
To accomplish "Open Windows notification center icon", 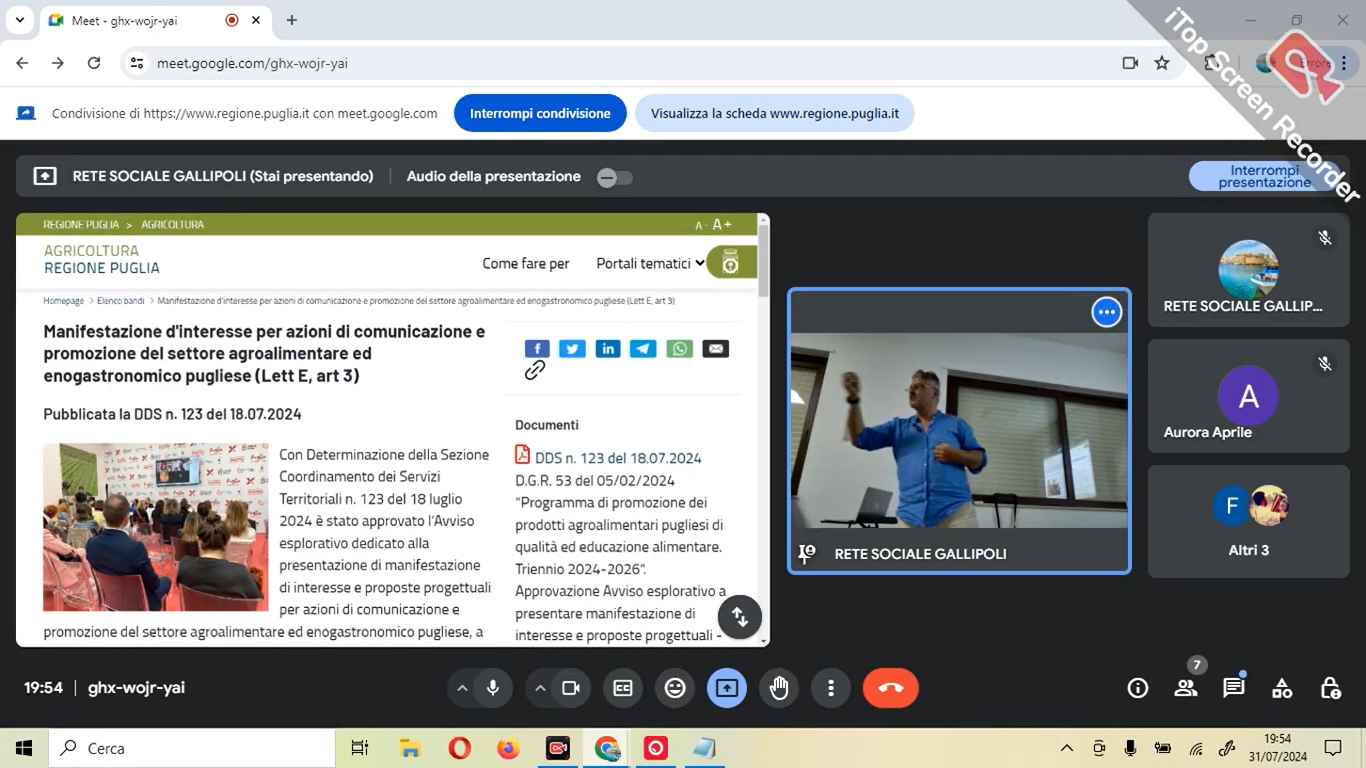I will 1333,748.
